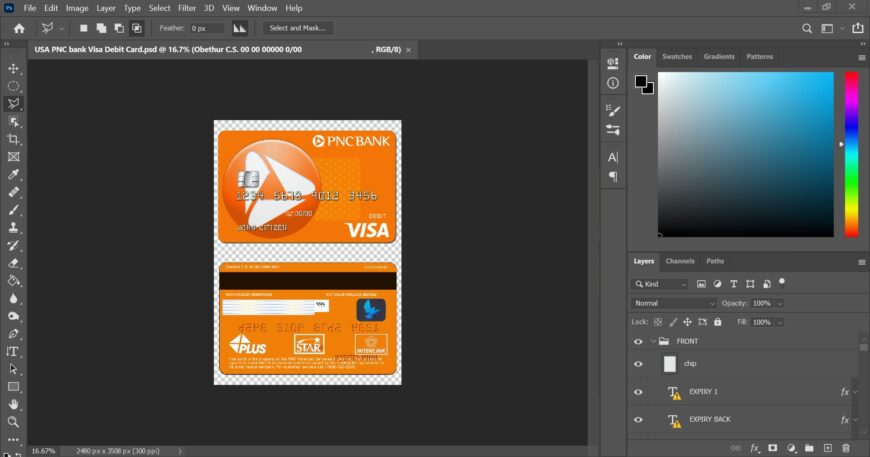Select the Rectangle shape tool
The image size is (870, 457).
(13, 387)
